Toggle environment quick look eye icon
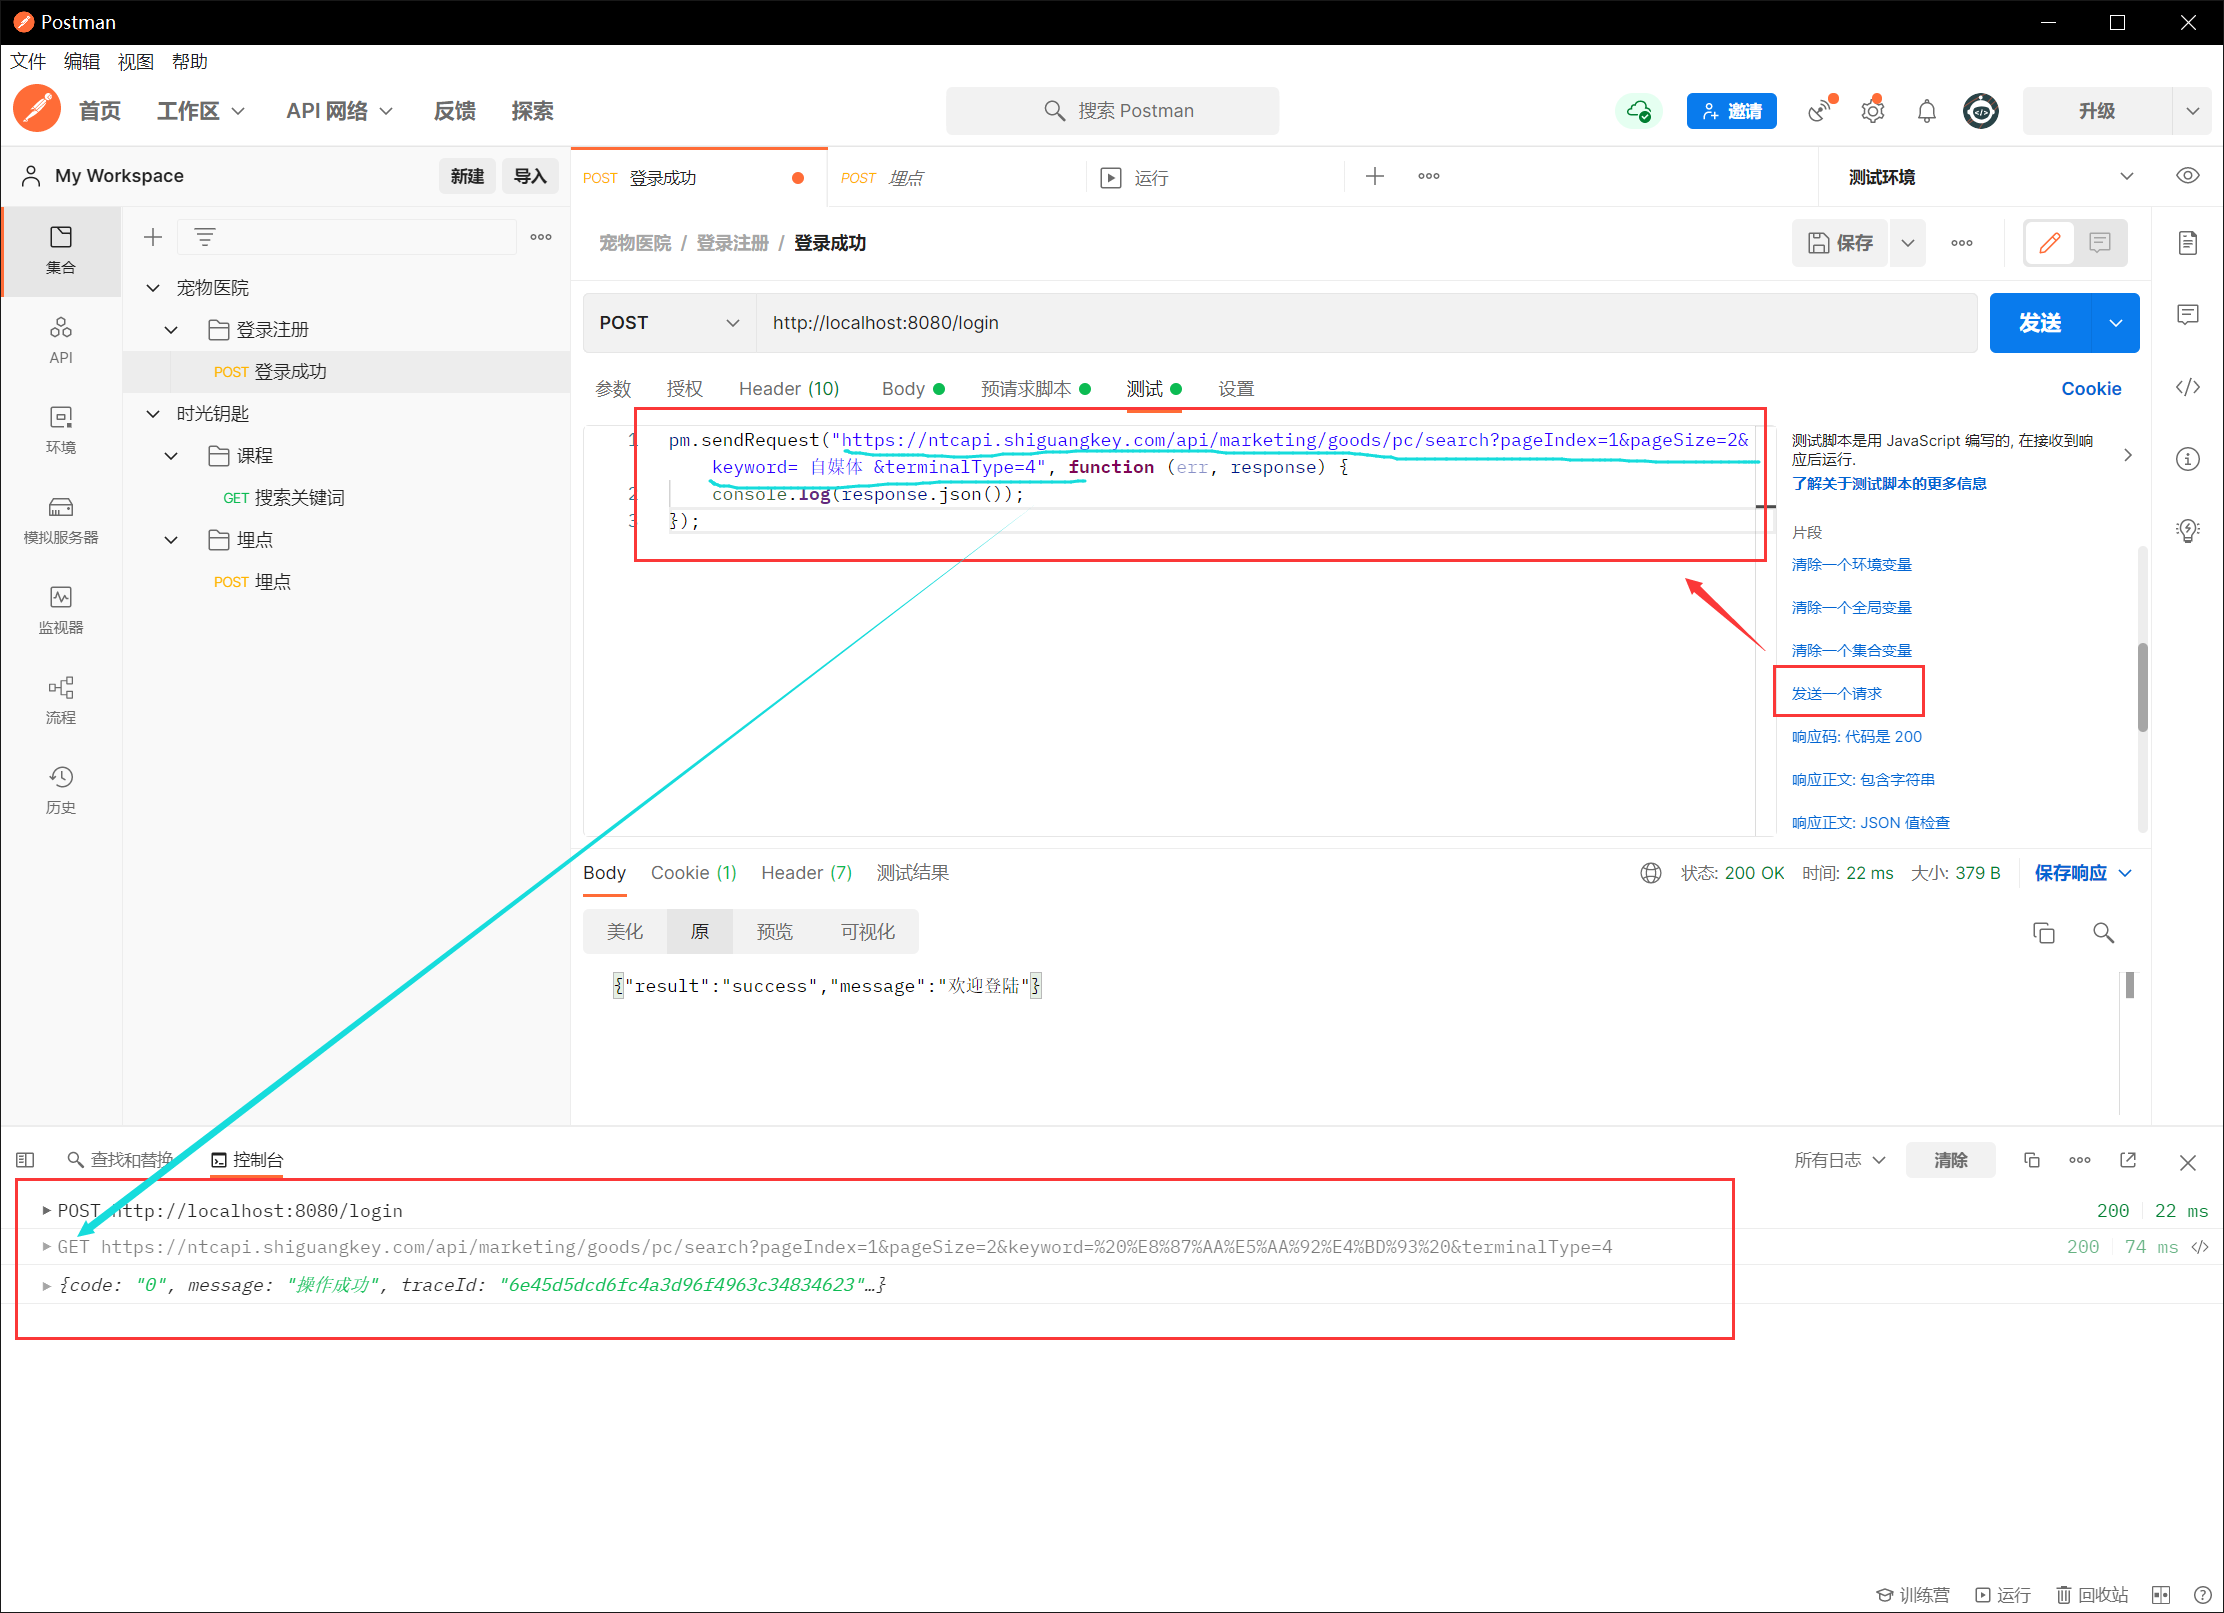Viewport: 2224px width, 1613px height. (2187, 176)
